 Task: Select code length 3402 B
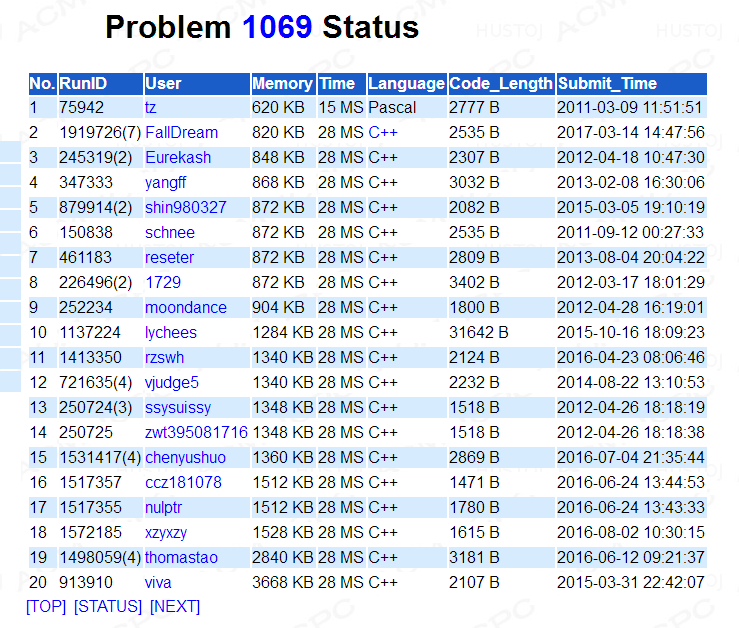click(501, 282)
